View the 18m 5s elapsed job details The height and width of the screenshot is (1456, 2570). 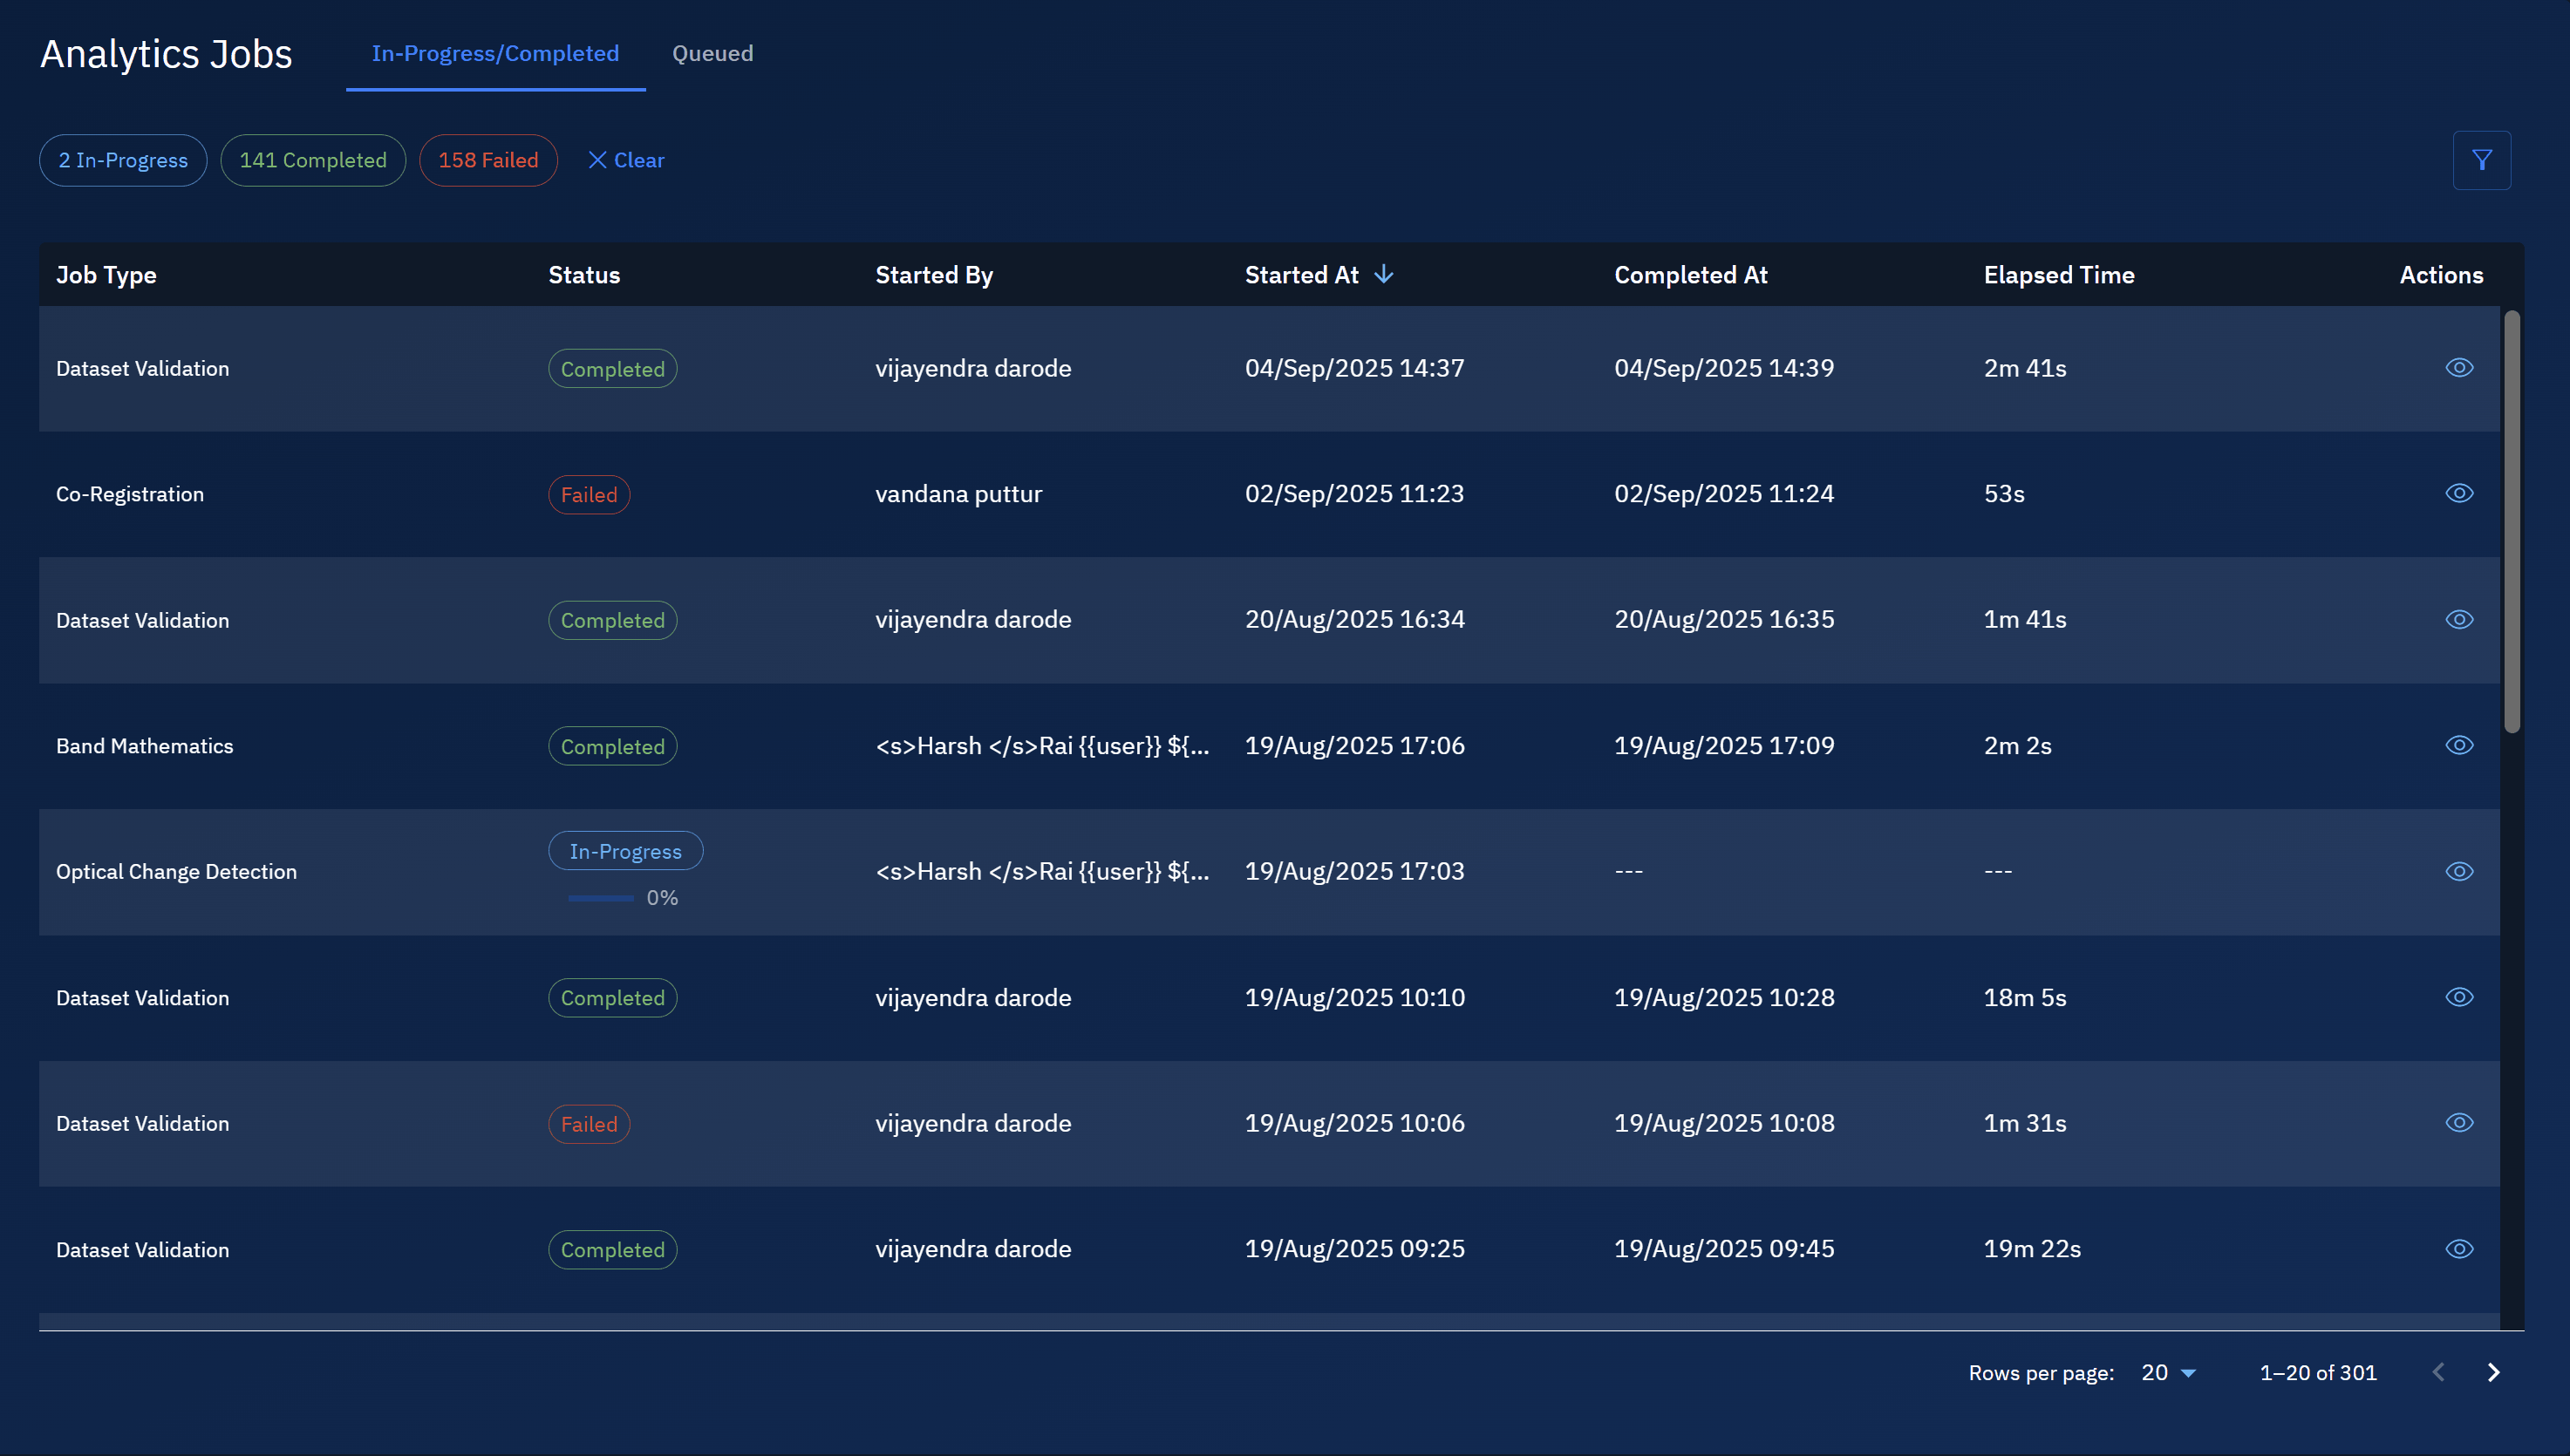click(2459, 998)
